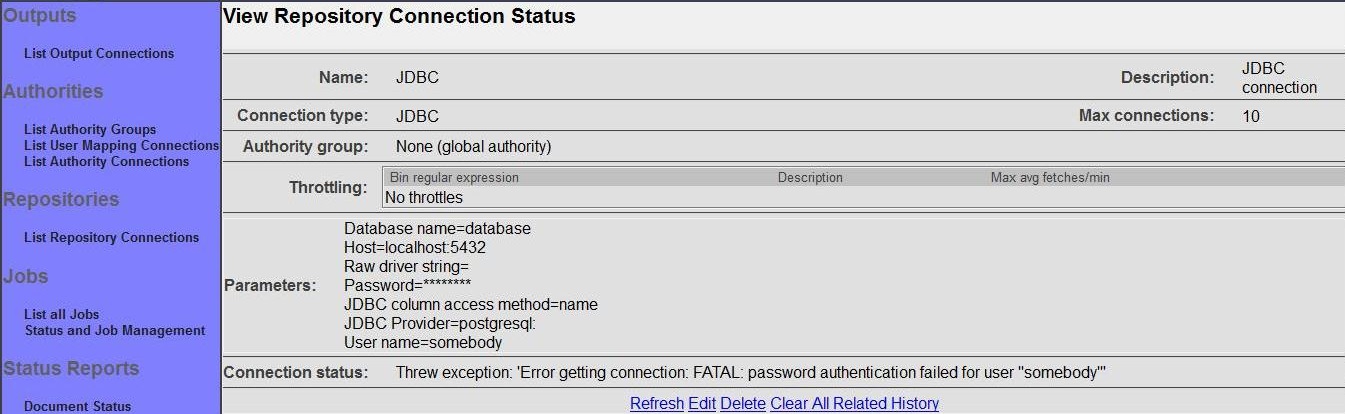Click the Outputs section heading
This screenshot has width=1345, height=414.
pyautogui.click(x=39, y=16)
